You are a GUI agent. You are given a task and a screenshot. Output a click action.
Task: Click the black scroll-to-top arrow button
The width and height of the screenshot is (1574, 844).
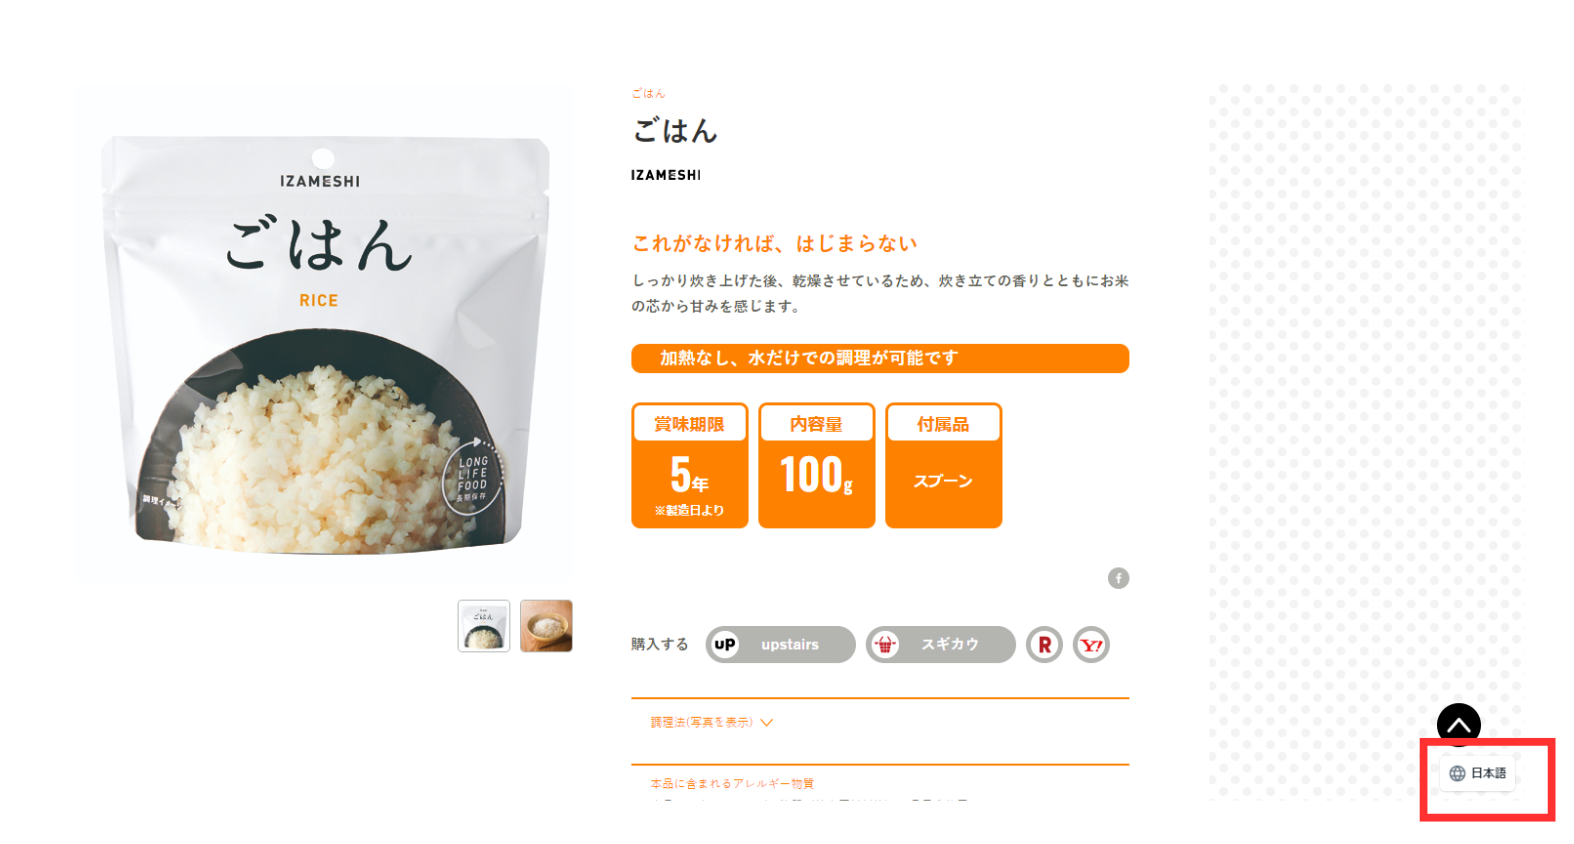pos(1458,725)
